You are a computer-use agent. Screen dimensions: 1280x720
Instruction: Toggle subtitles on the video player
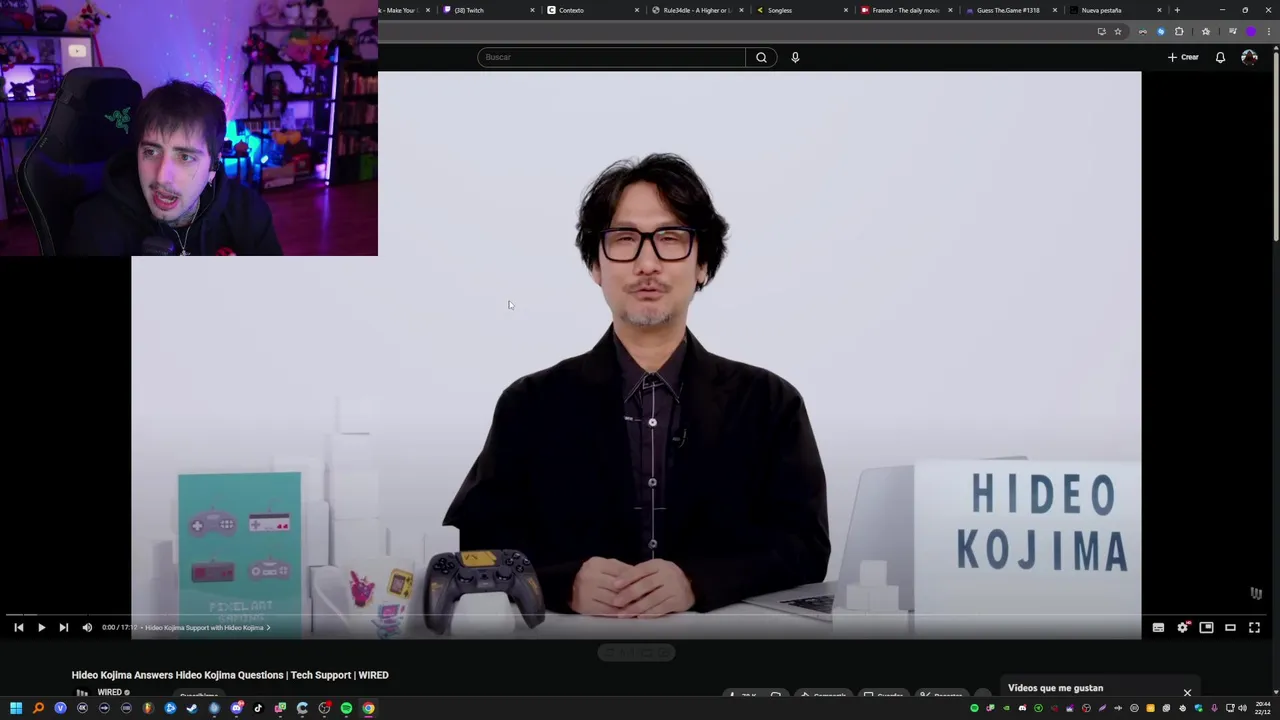[x=1158, y=627]
